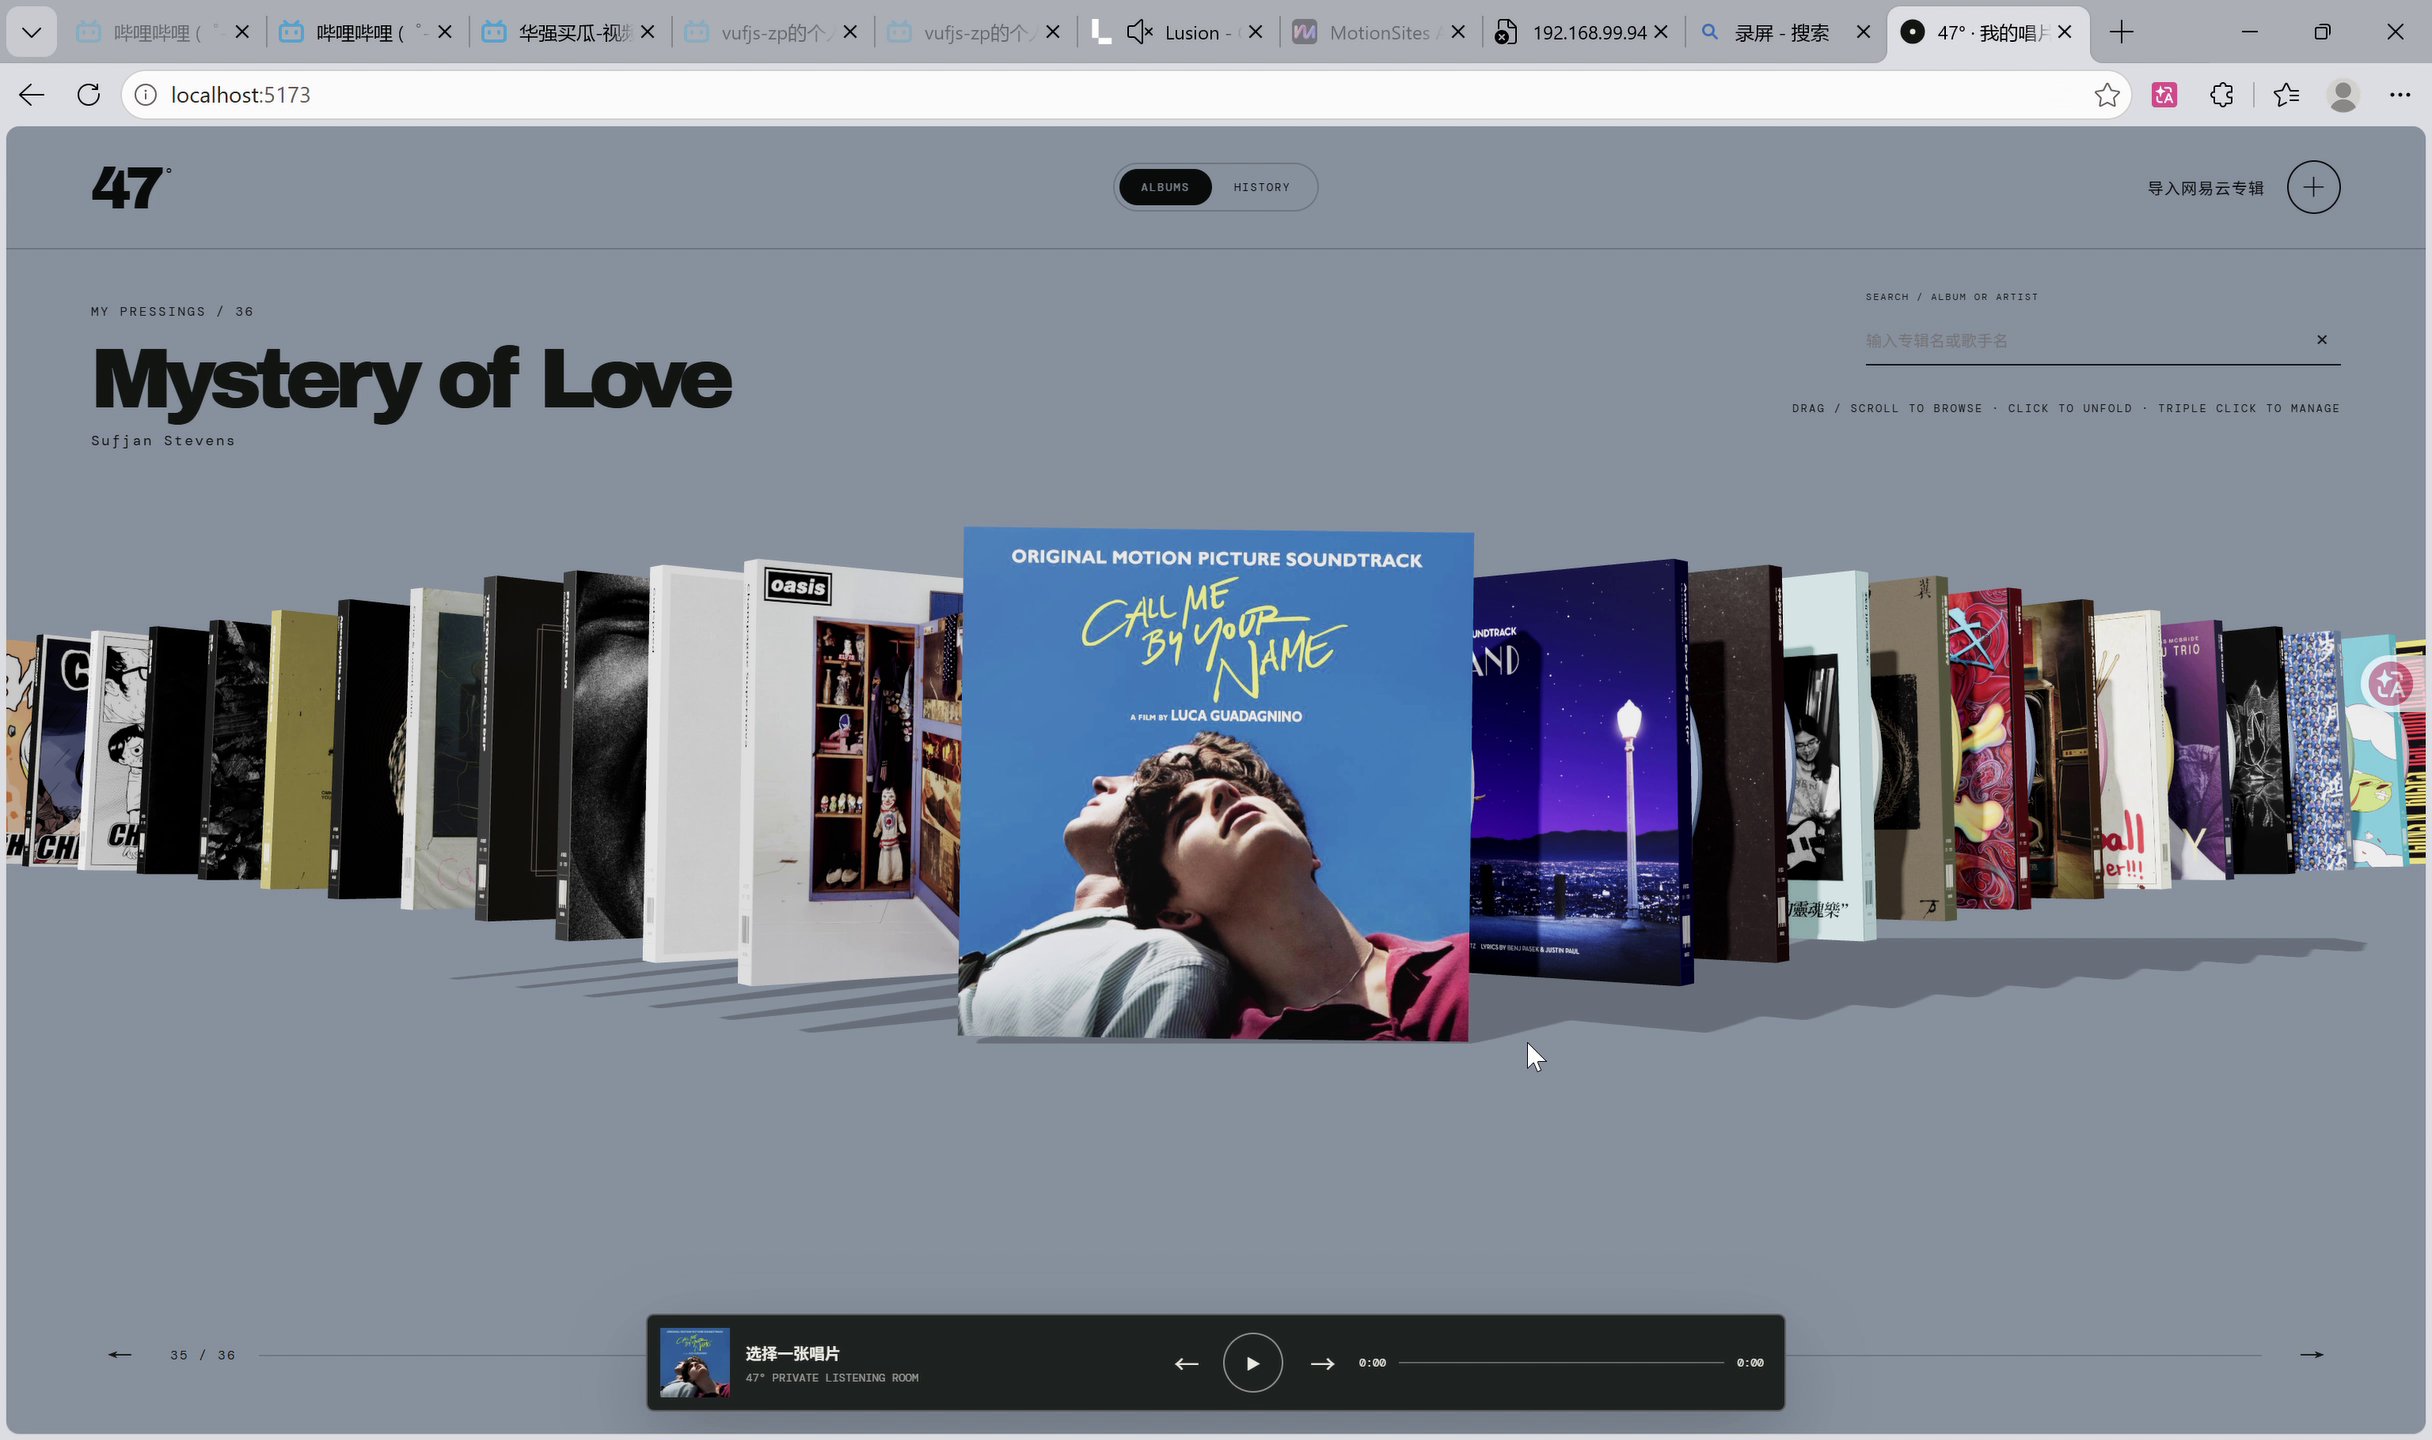Bookmark this page with the star icon
This screenshot has height=1440, width=2432.
click(x=2106, y=95)
